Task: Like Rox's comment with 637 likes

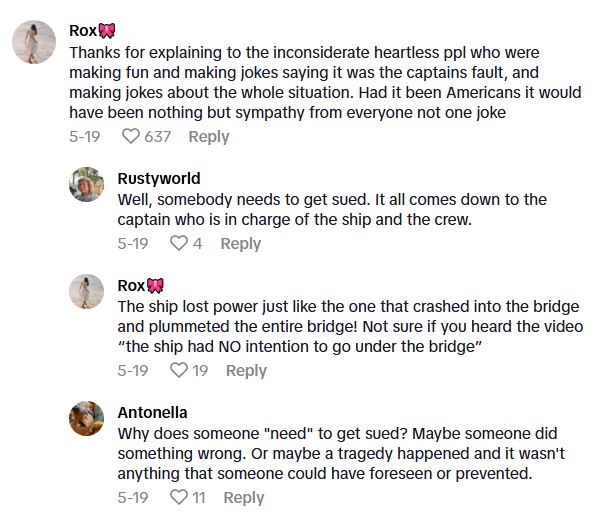Action: [x=129, y=137]
